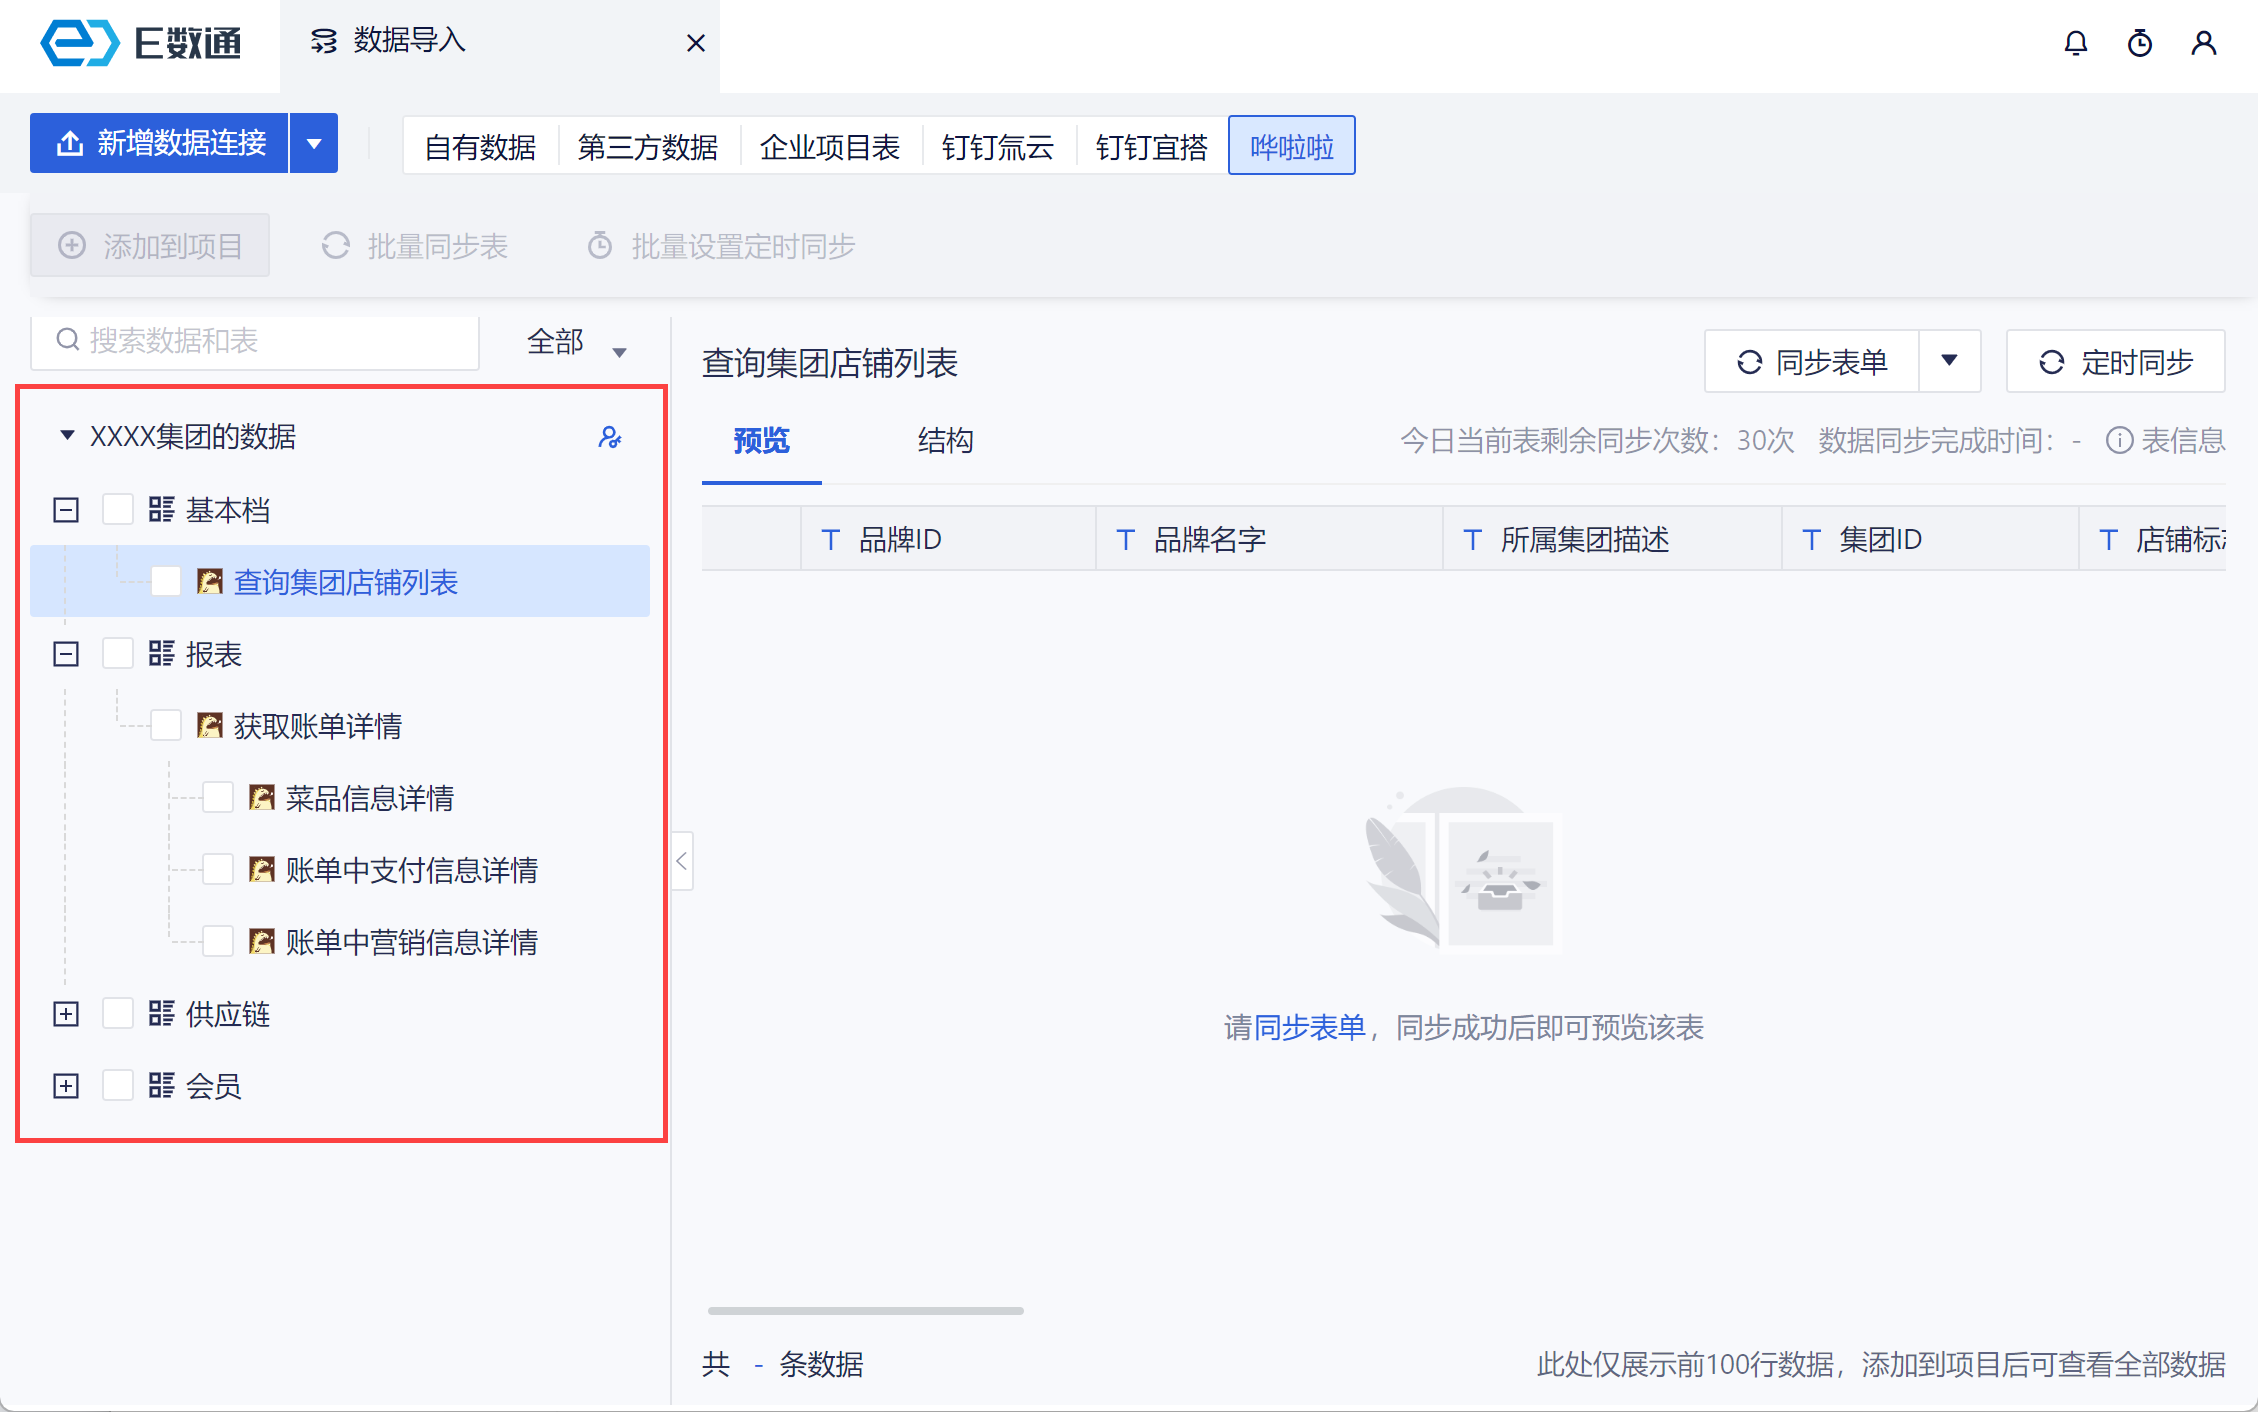Click the search magnifier icon
Viewport: 2258px width, 1412px height.
[x=67, y=340]
